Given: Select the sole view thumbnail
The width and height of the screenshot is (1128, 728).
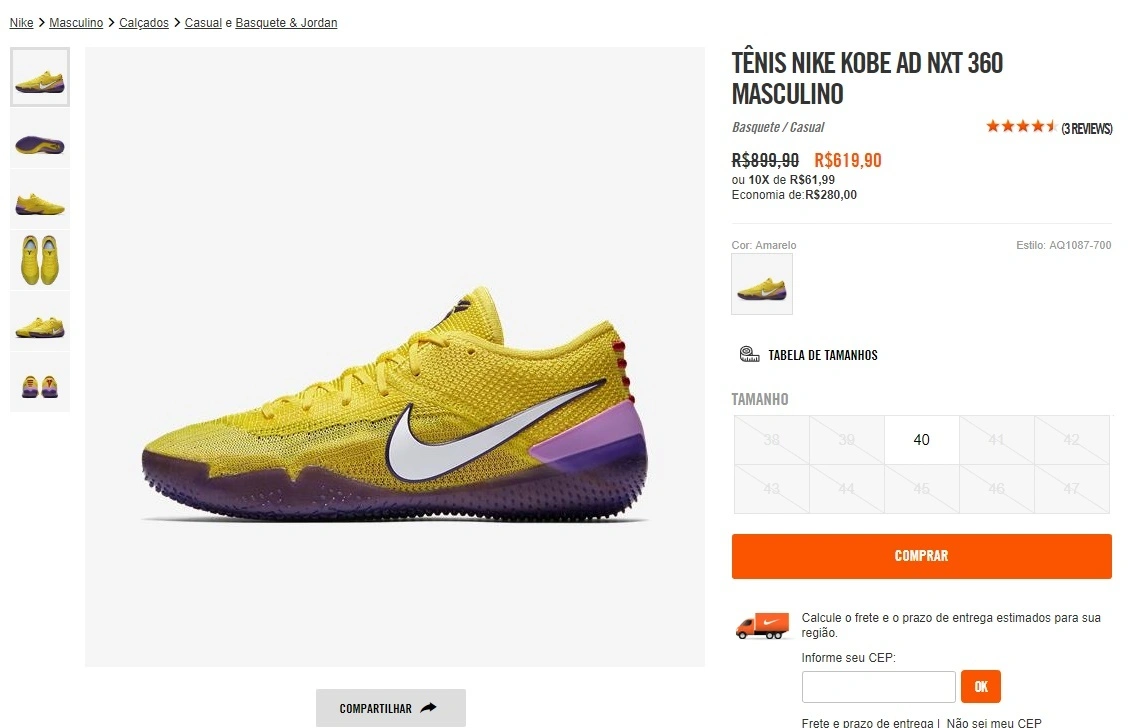Looking at the screenshot, I should pos(40,138).
